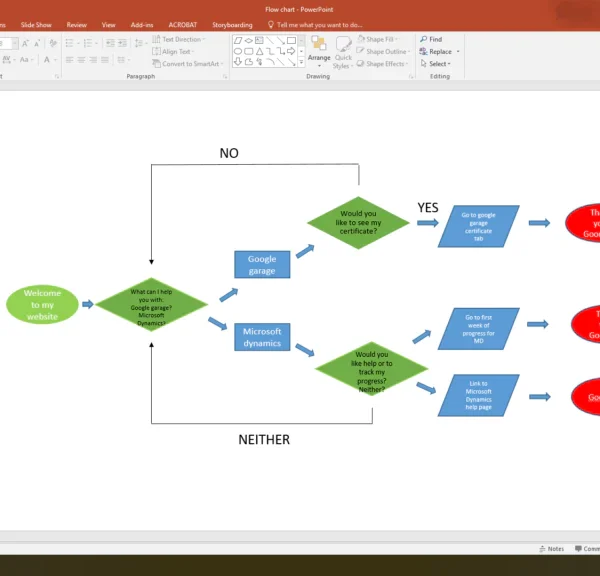Choose the down block arrow shape
The width and height of the screenshot is (600, 576).
pyautogui.click(x=238, y=62)
